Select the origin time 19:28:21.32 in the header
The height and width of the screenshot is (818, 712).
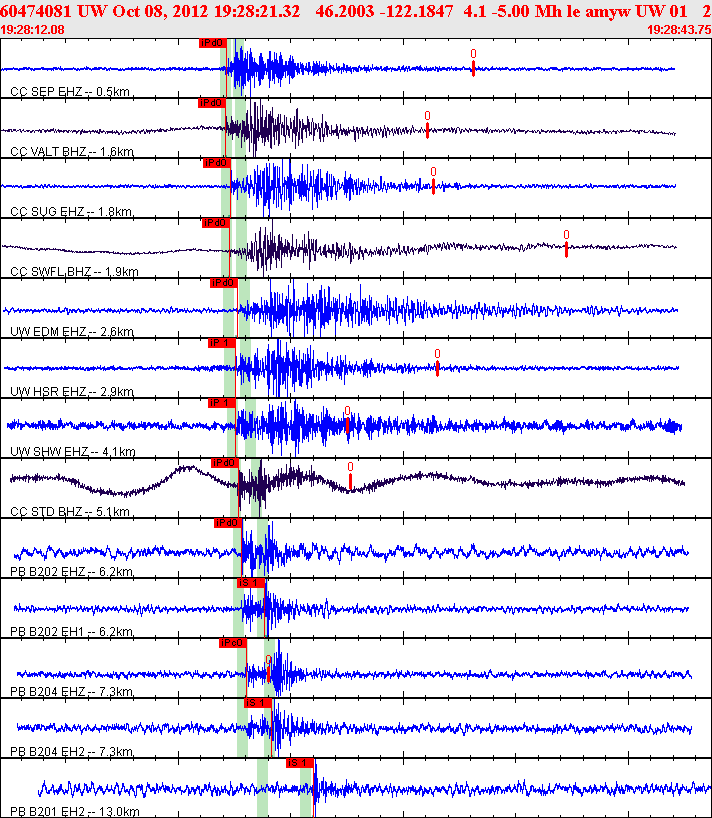257,11
